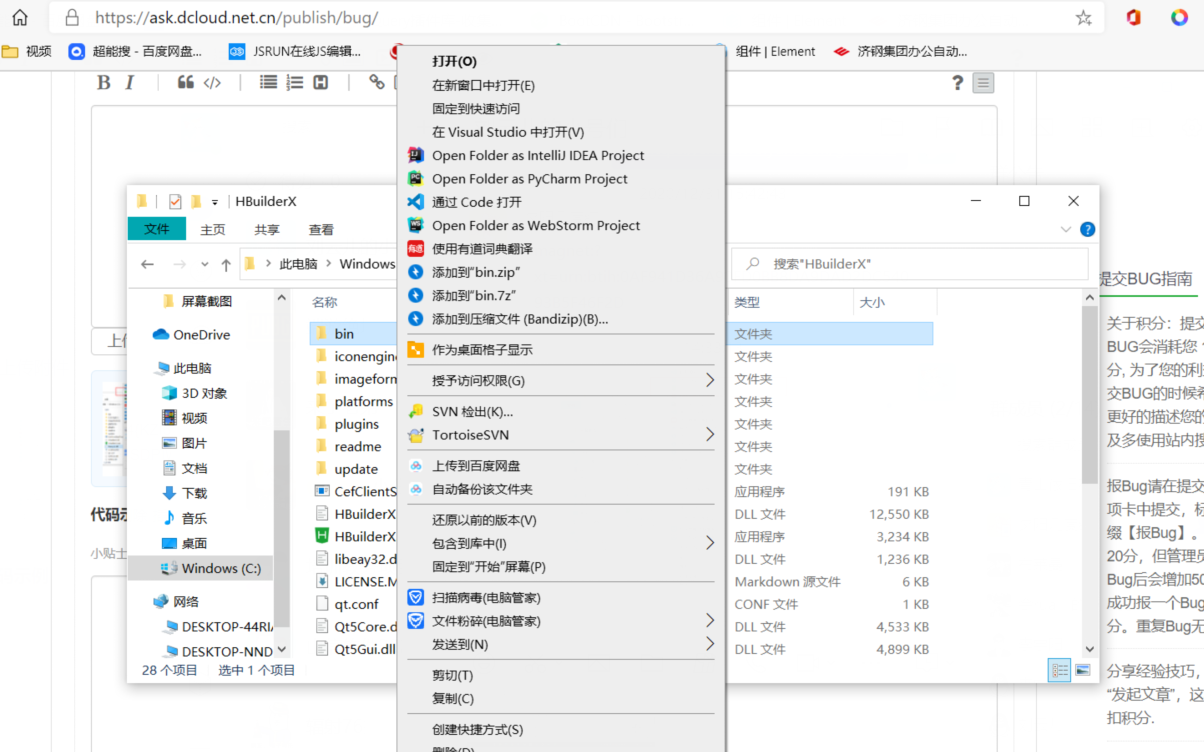Switch to the large icons view layout
The height and width of the screenshot is (752, 1204).
click(x=1082, y=670)
